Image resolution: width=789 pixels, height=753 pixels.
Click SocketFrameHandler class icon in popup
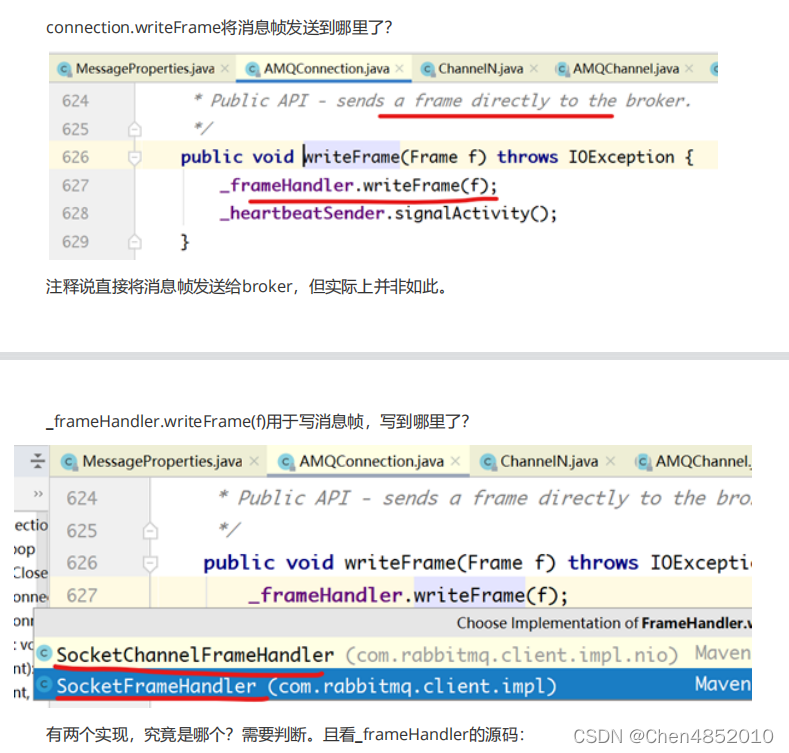[x=45, y=684]
